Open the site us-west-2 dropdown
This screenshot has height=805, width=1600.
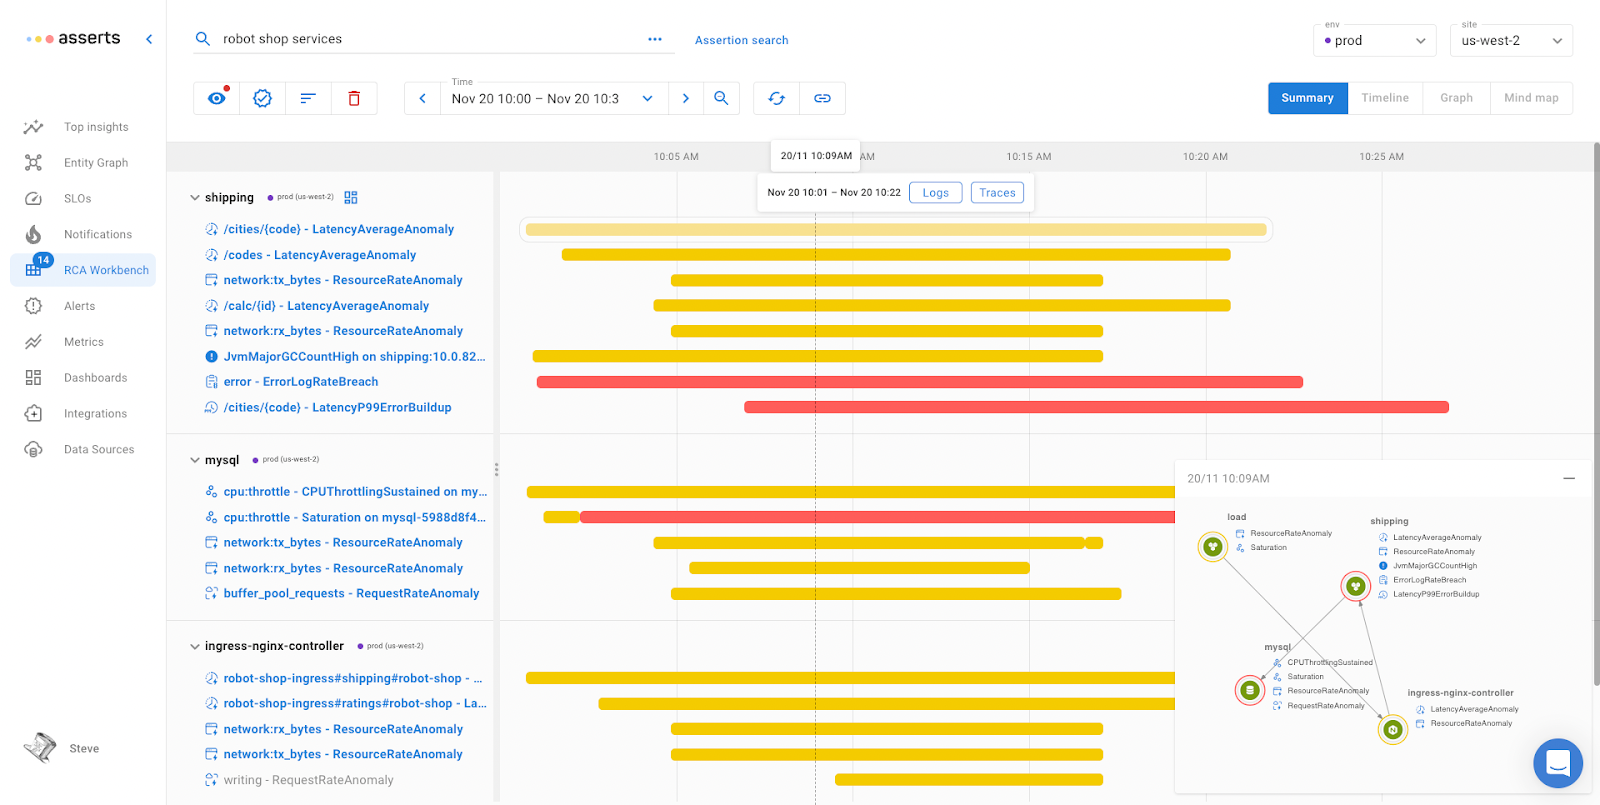click(1510, 41)
